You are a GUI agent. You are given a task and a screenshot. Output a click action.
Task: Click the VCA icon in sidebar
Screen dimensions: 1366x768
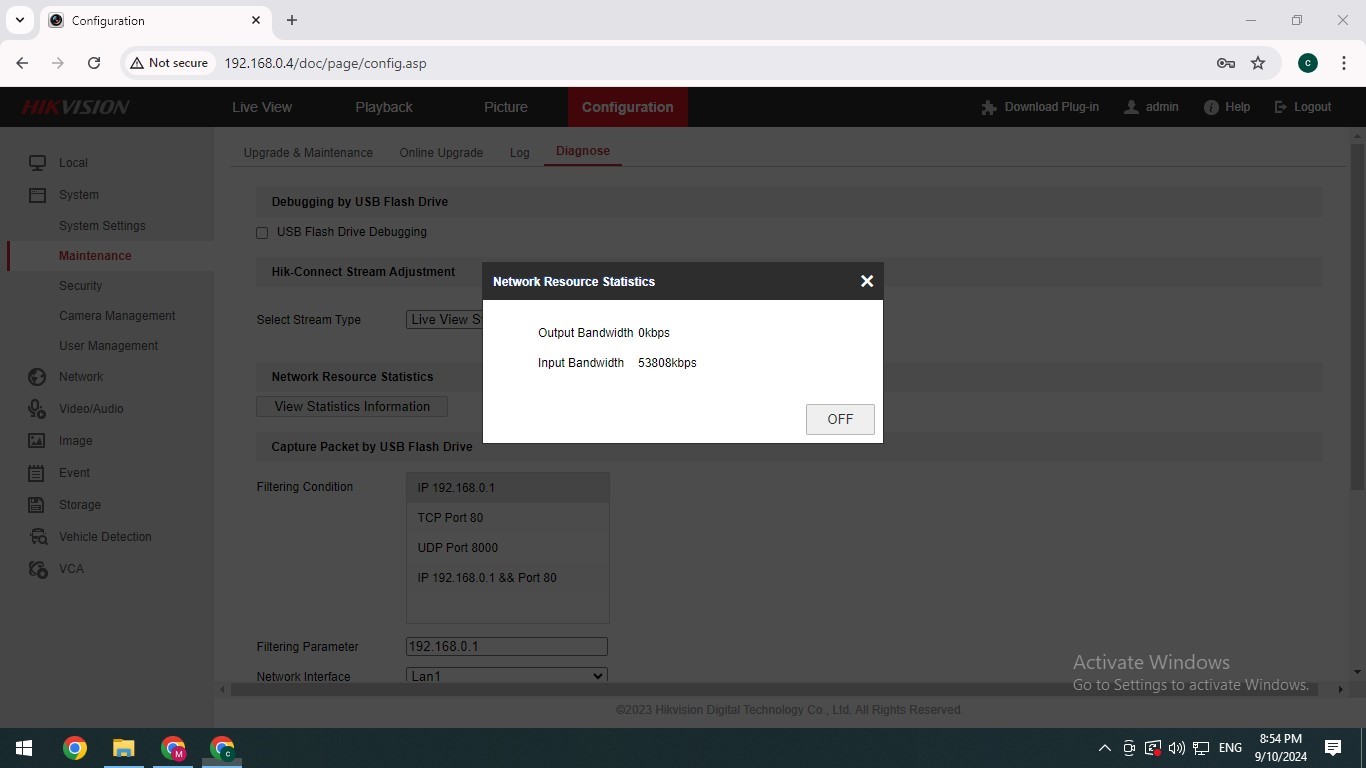click(x=37, y=569)
